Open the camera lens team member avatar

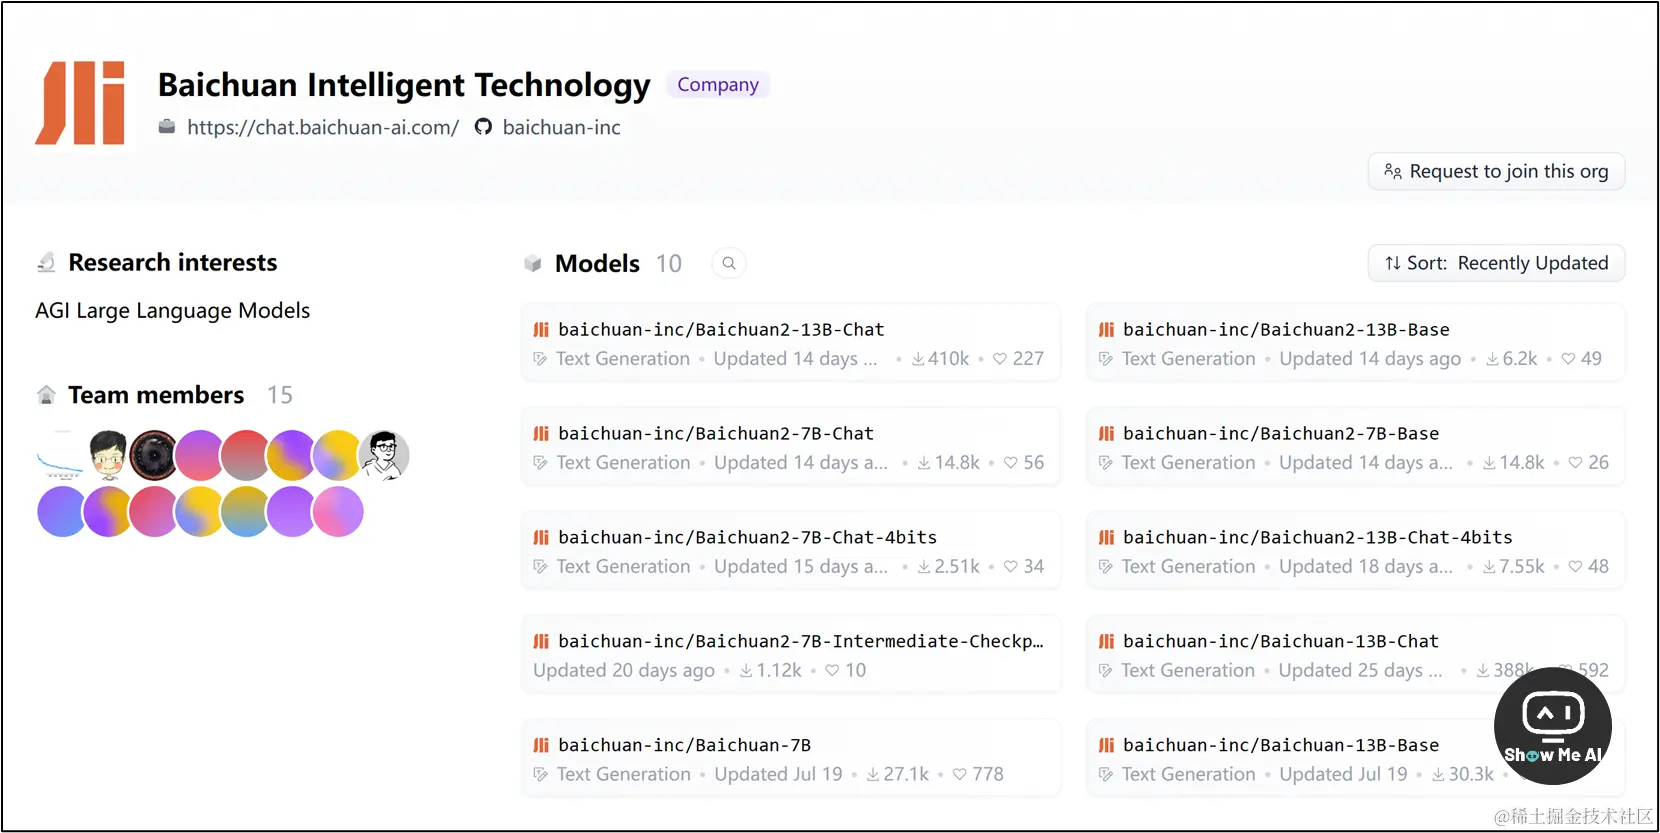153,455
